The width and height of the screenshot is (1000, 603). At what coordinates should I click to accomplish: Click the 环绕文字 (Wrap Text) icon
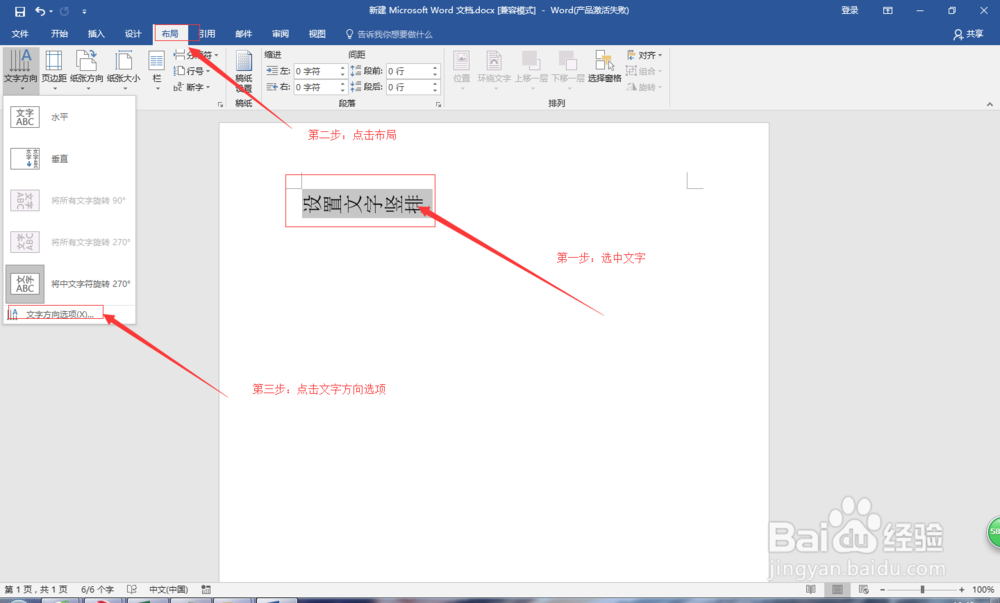pyautogui.click(x=494, y=68)
